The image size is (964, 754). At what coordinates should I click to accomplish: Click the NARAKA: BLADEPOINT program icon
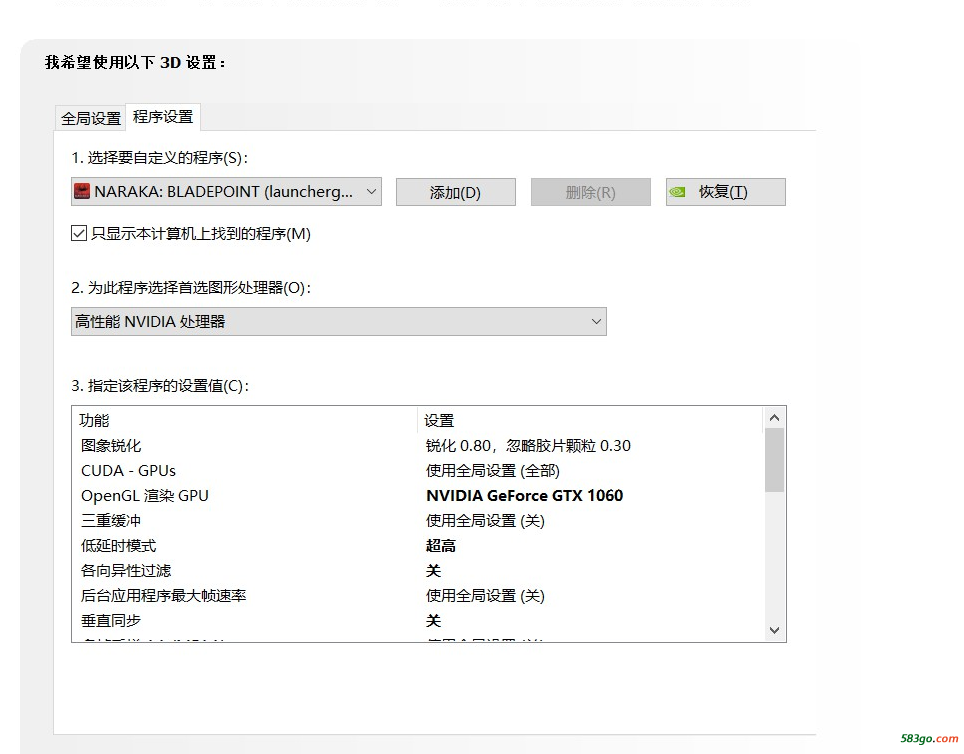click(x=82, y=192)
